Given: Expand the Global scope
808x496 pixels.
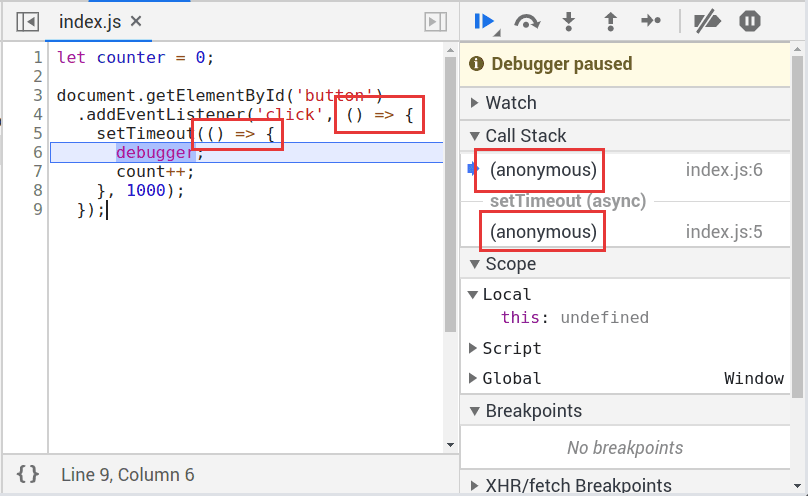Looking at the screenshot, I should point(511,378).
